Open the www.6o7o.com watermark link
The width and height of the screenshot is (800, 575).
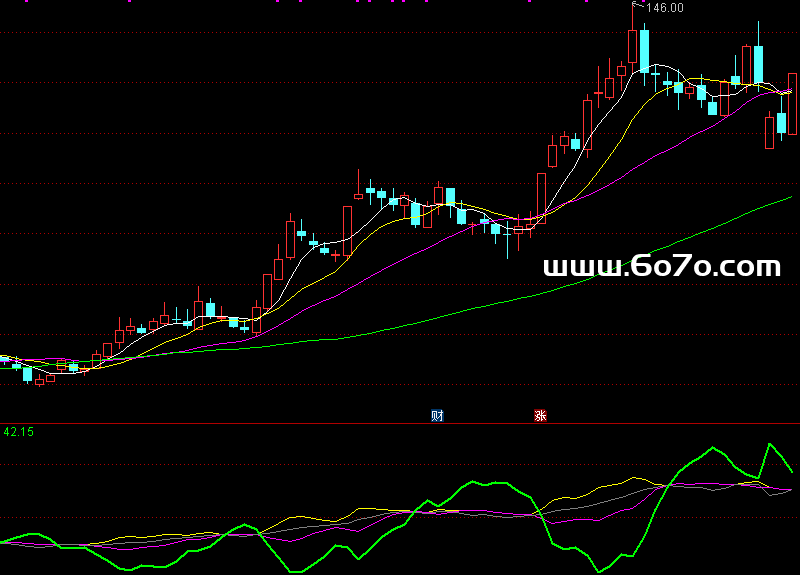[661, 267]
